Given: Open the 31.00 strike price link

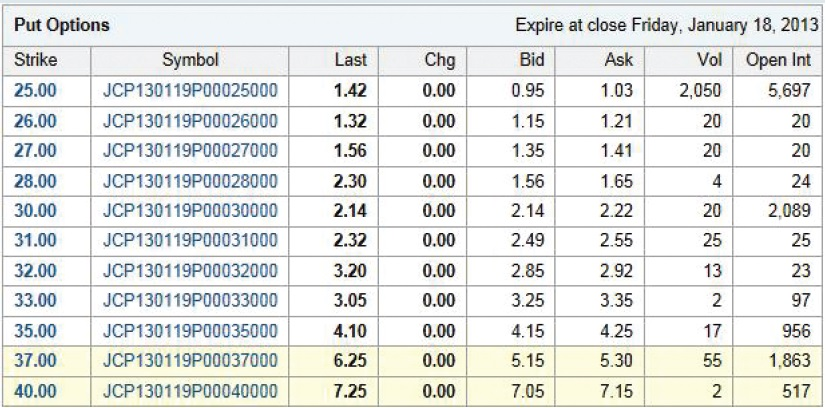Looking at the screenshot, I should [x=35, y=241].
